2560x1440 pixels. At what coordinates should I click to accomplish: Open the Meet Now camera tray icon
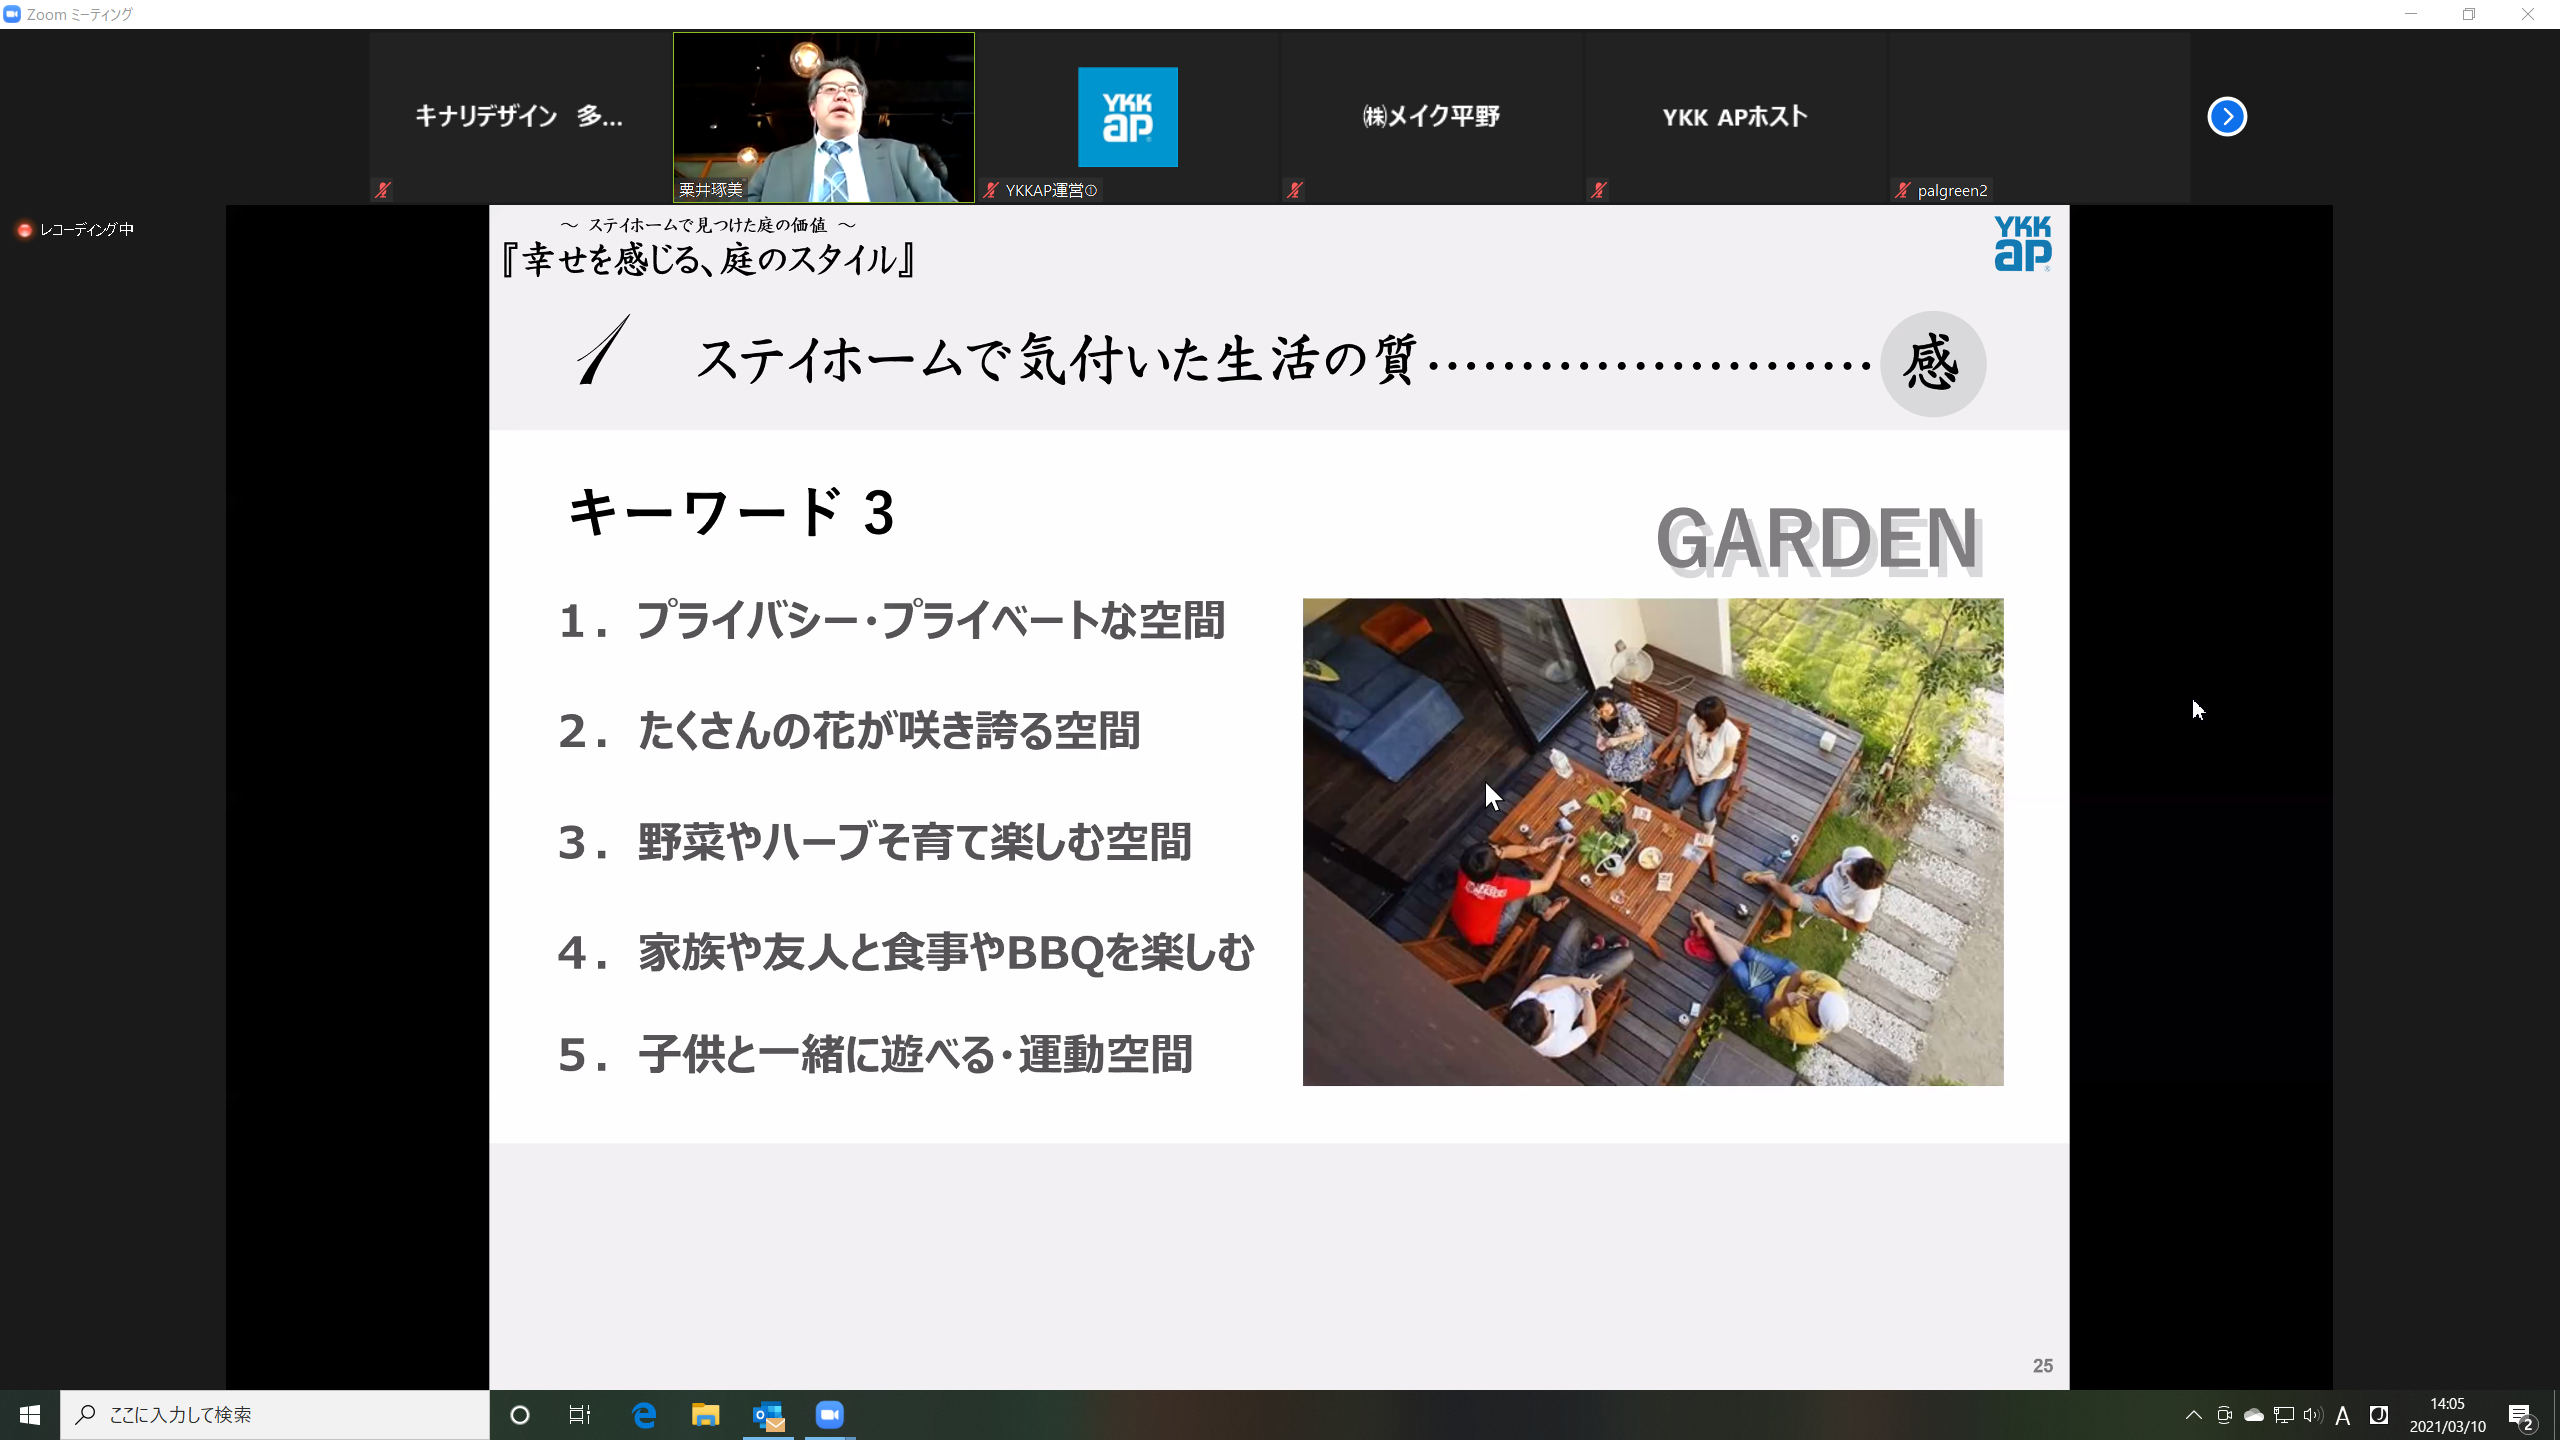click(x=2224, y=1415)
